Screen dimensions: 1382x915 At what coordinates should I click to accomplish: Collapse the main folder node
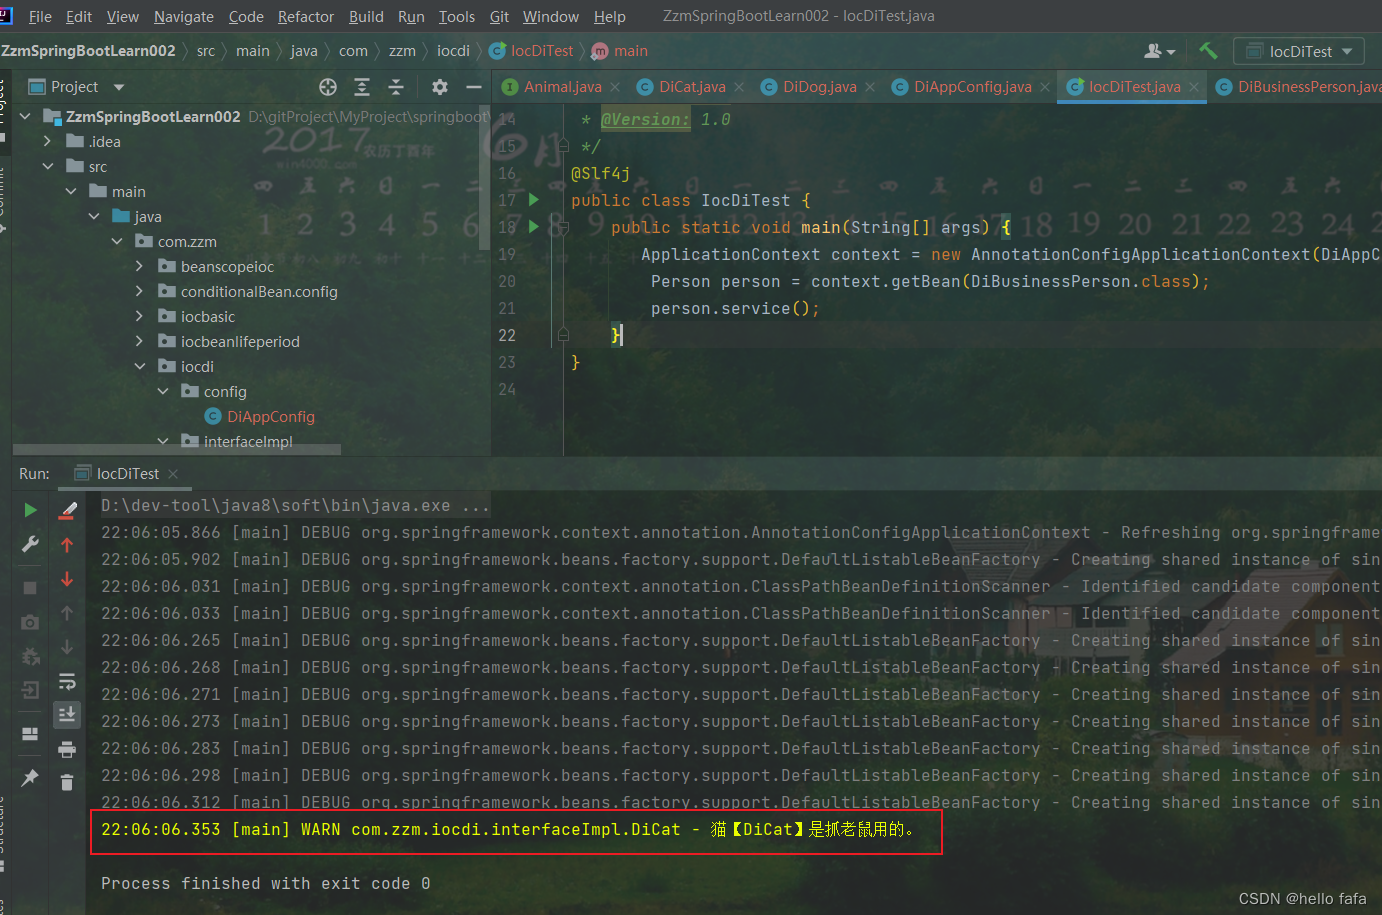coord(70,192)
